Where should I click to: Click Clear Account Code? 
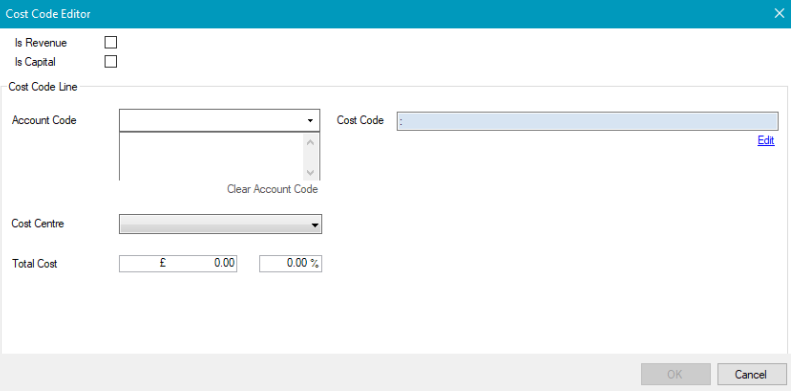[x=272, y=189]
